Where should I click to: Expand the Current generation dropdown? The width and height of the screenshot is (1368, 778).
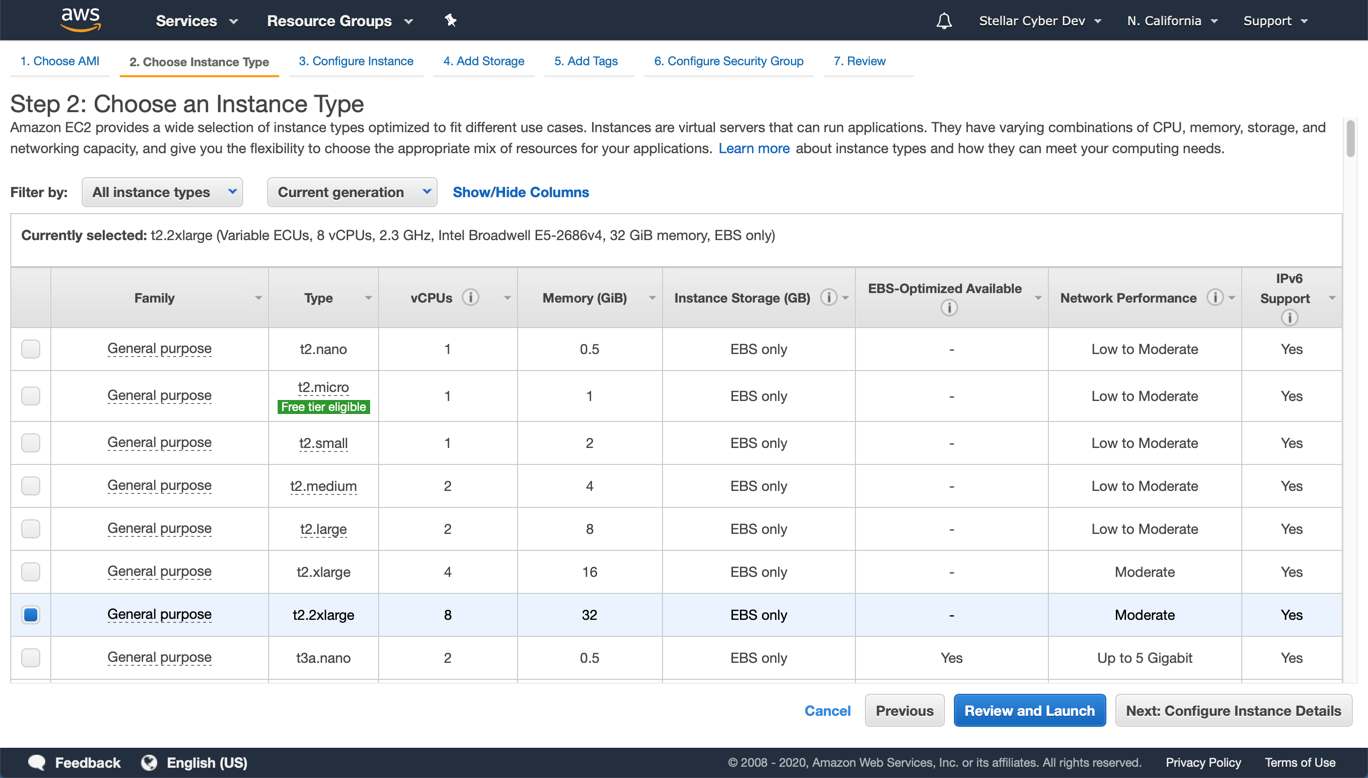pyautogui.click(x=352, y=192)
